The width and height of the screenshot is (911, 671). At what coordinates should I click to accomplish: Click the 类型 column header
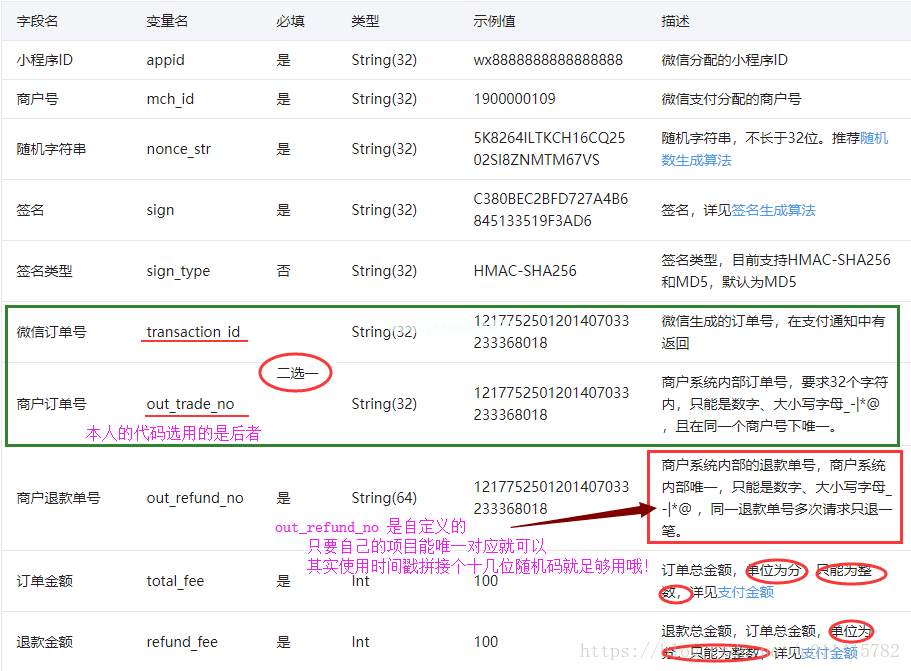click(365, 20)
